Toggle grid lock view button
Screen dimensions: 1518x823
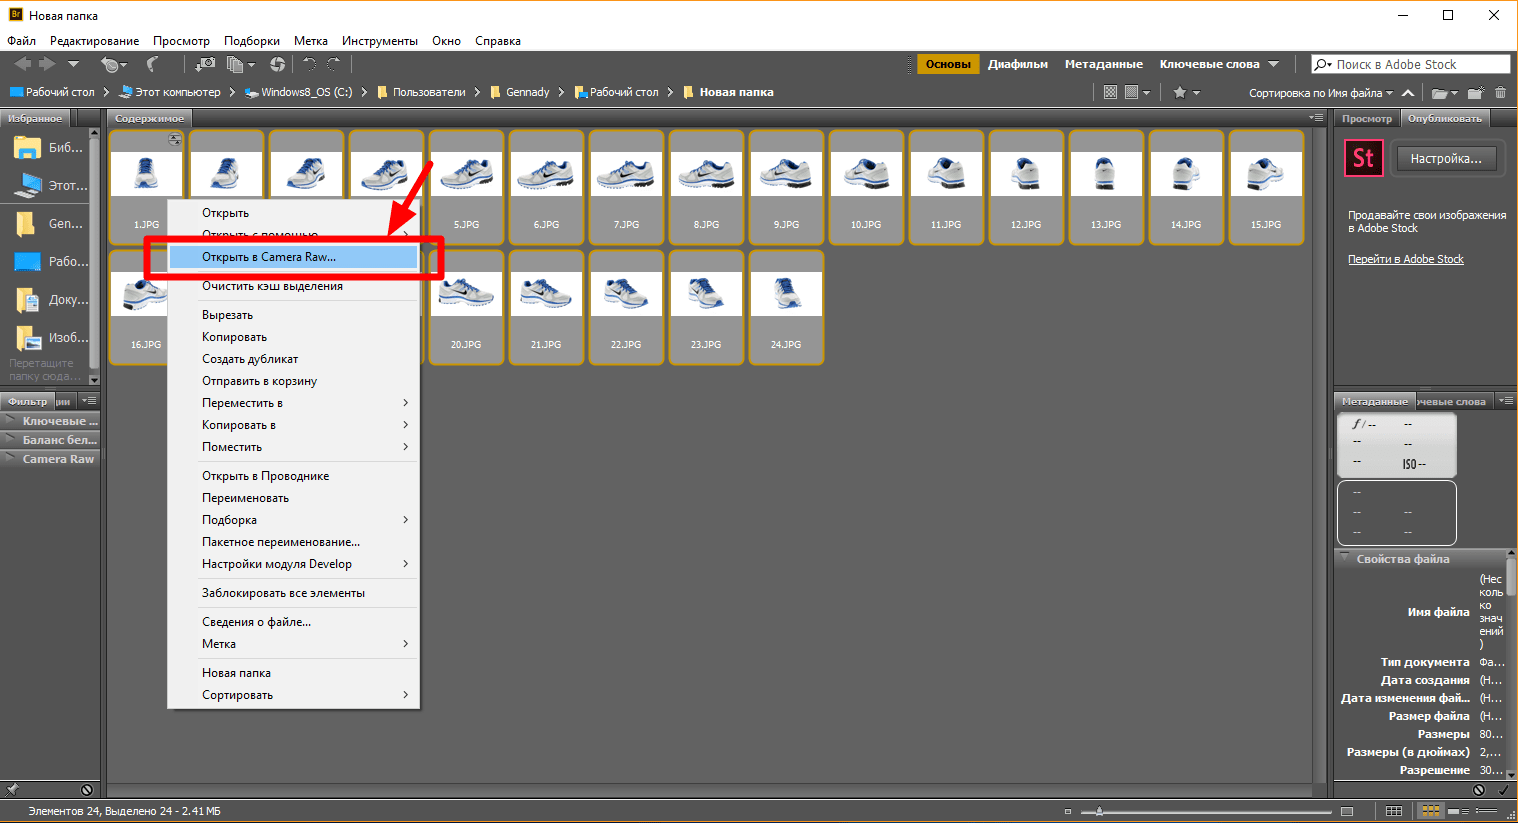coord(1394,811)
